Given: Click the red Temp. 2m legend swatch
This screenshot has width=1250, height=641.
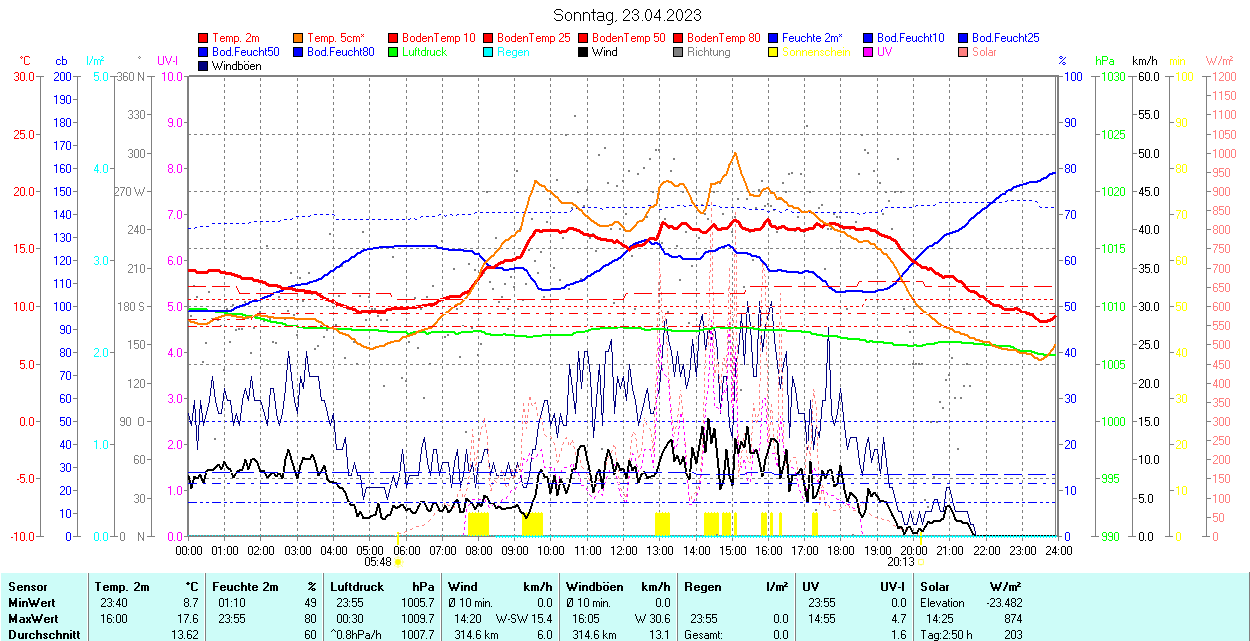Looking at the screenshot, I should point(204,38).
